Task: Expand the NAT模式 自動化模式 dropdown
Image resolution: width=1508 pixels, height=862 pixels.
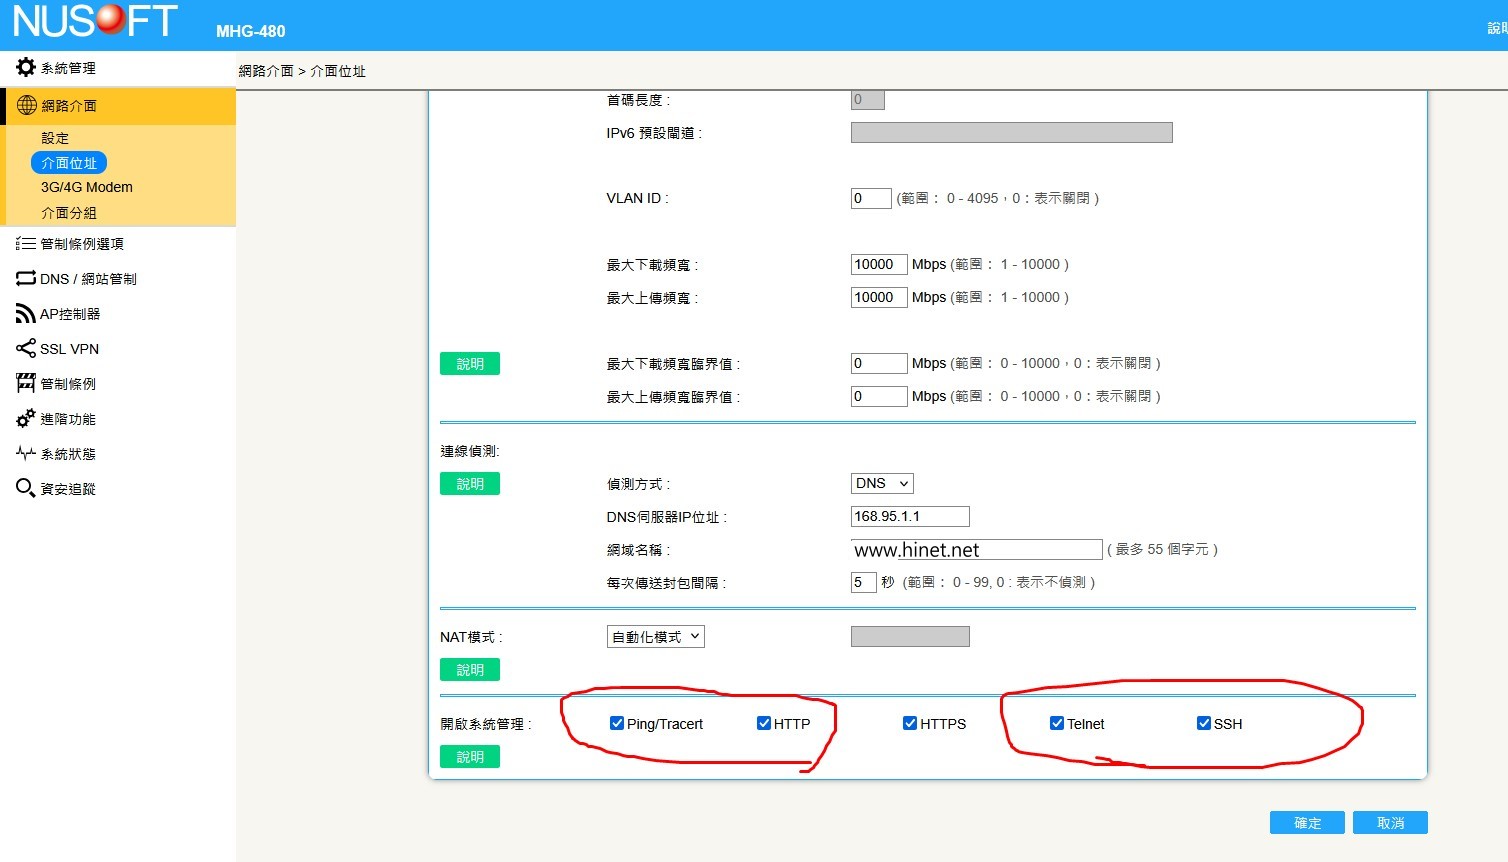Action: 655,636
